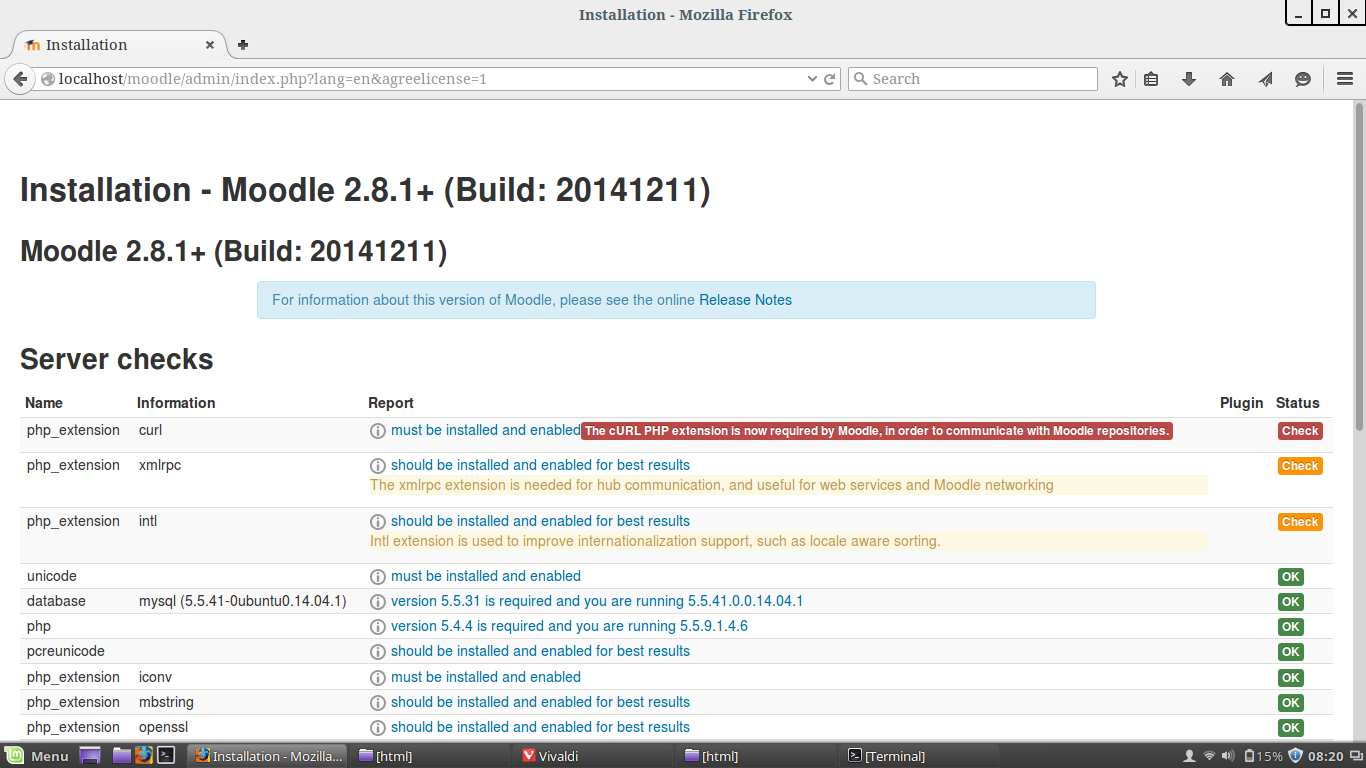
Task: Click red Check status for curl
Action: (x=1300, y=431)
